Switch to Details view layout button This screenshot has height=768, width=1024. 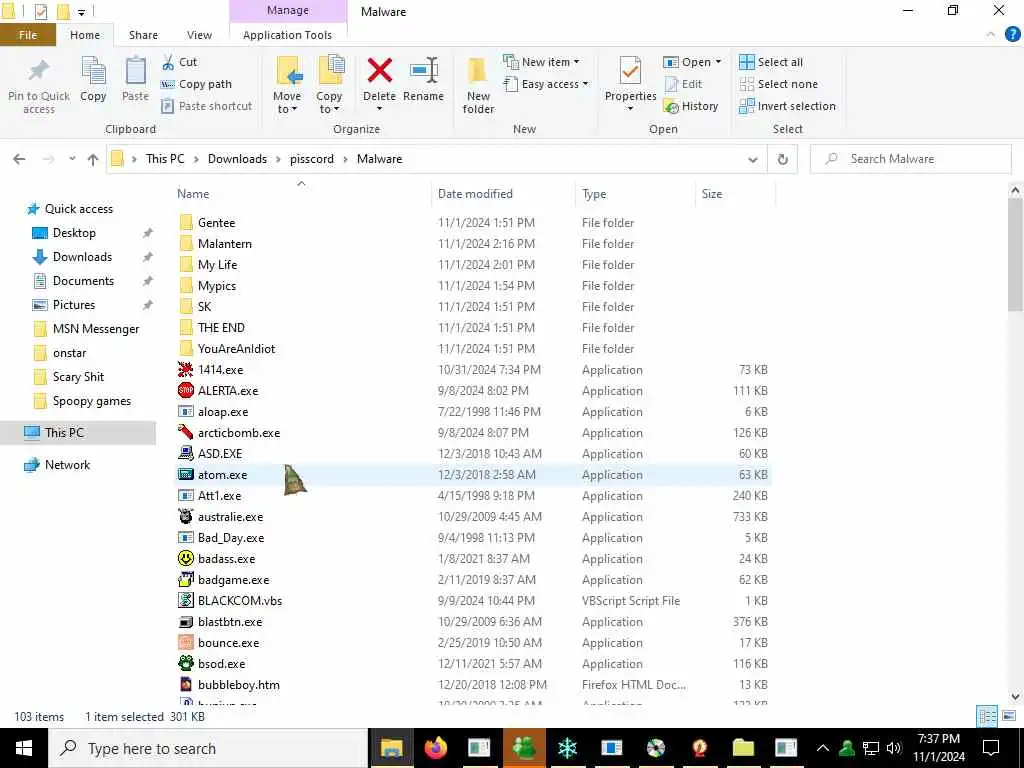[987, 716]
